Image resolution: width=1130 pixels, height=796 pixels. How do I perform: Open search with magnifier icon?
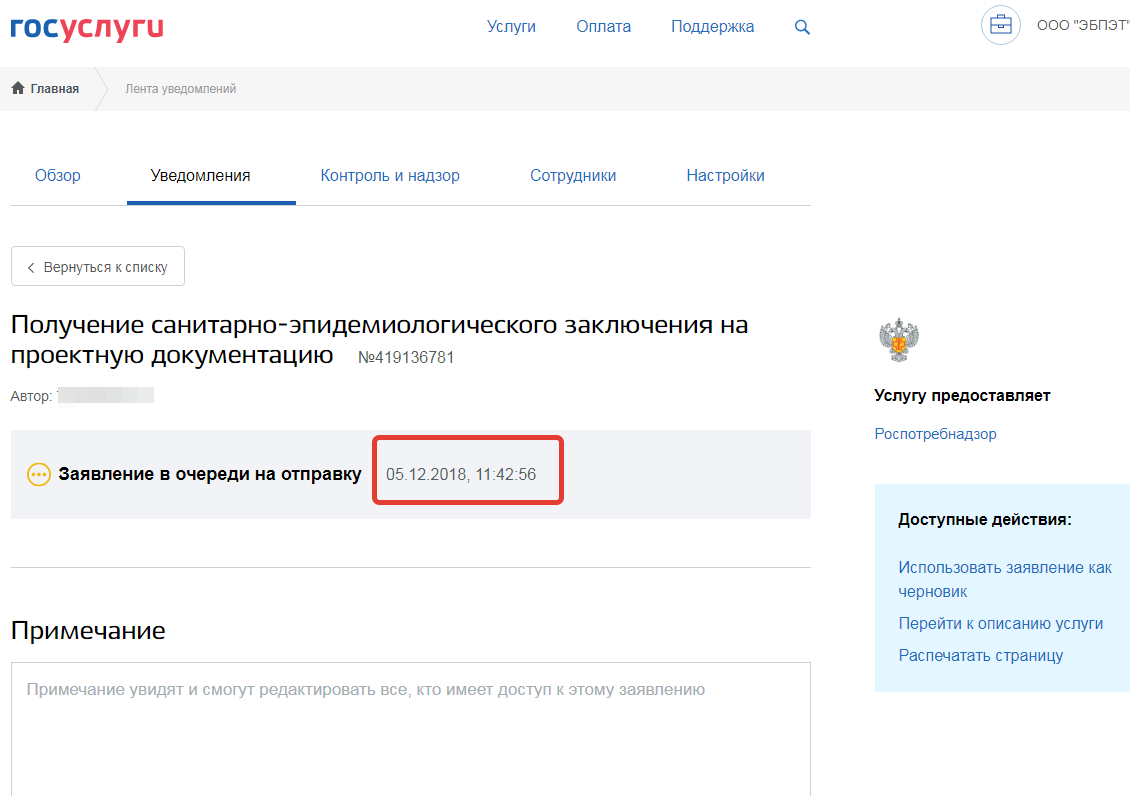(x=802, y=27)
